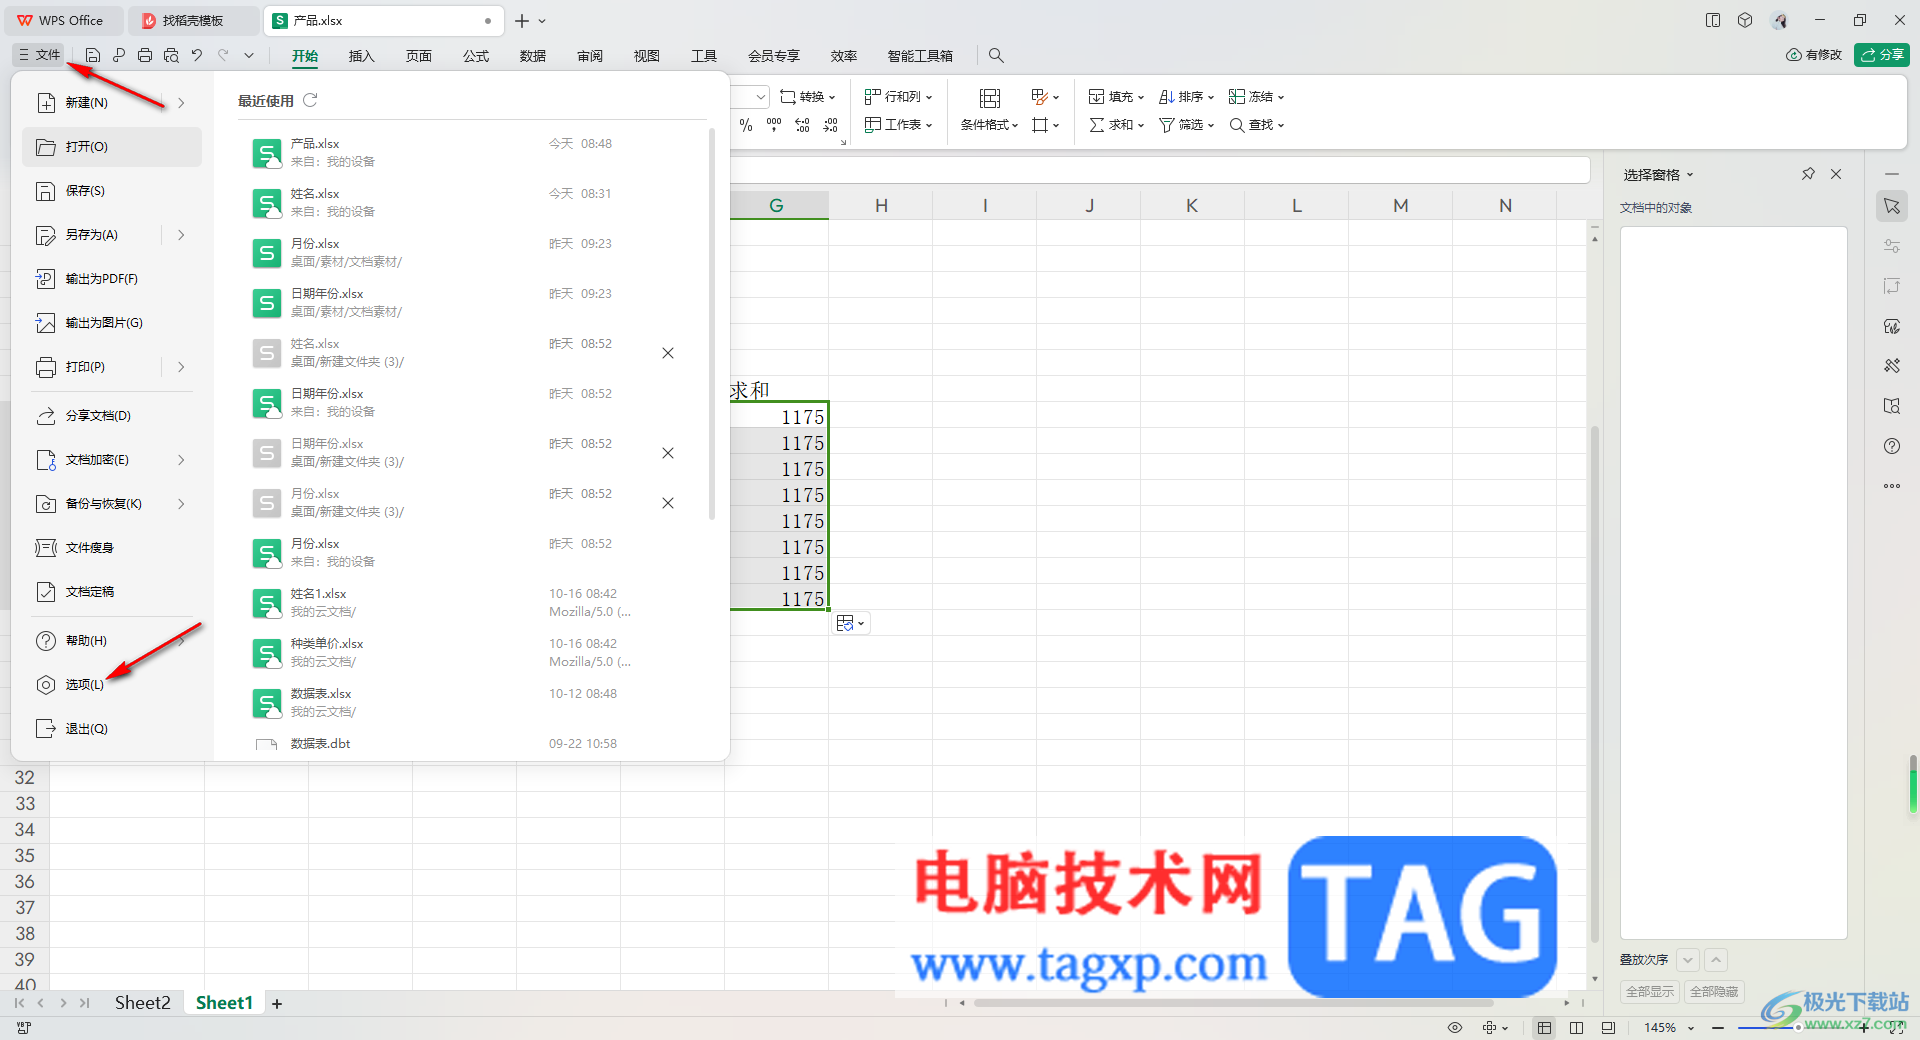The image size is (1920, 1040).
Task: Open the 工作表 dropdown
Action: [898, 125]
